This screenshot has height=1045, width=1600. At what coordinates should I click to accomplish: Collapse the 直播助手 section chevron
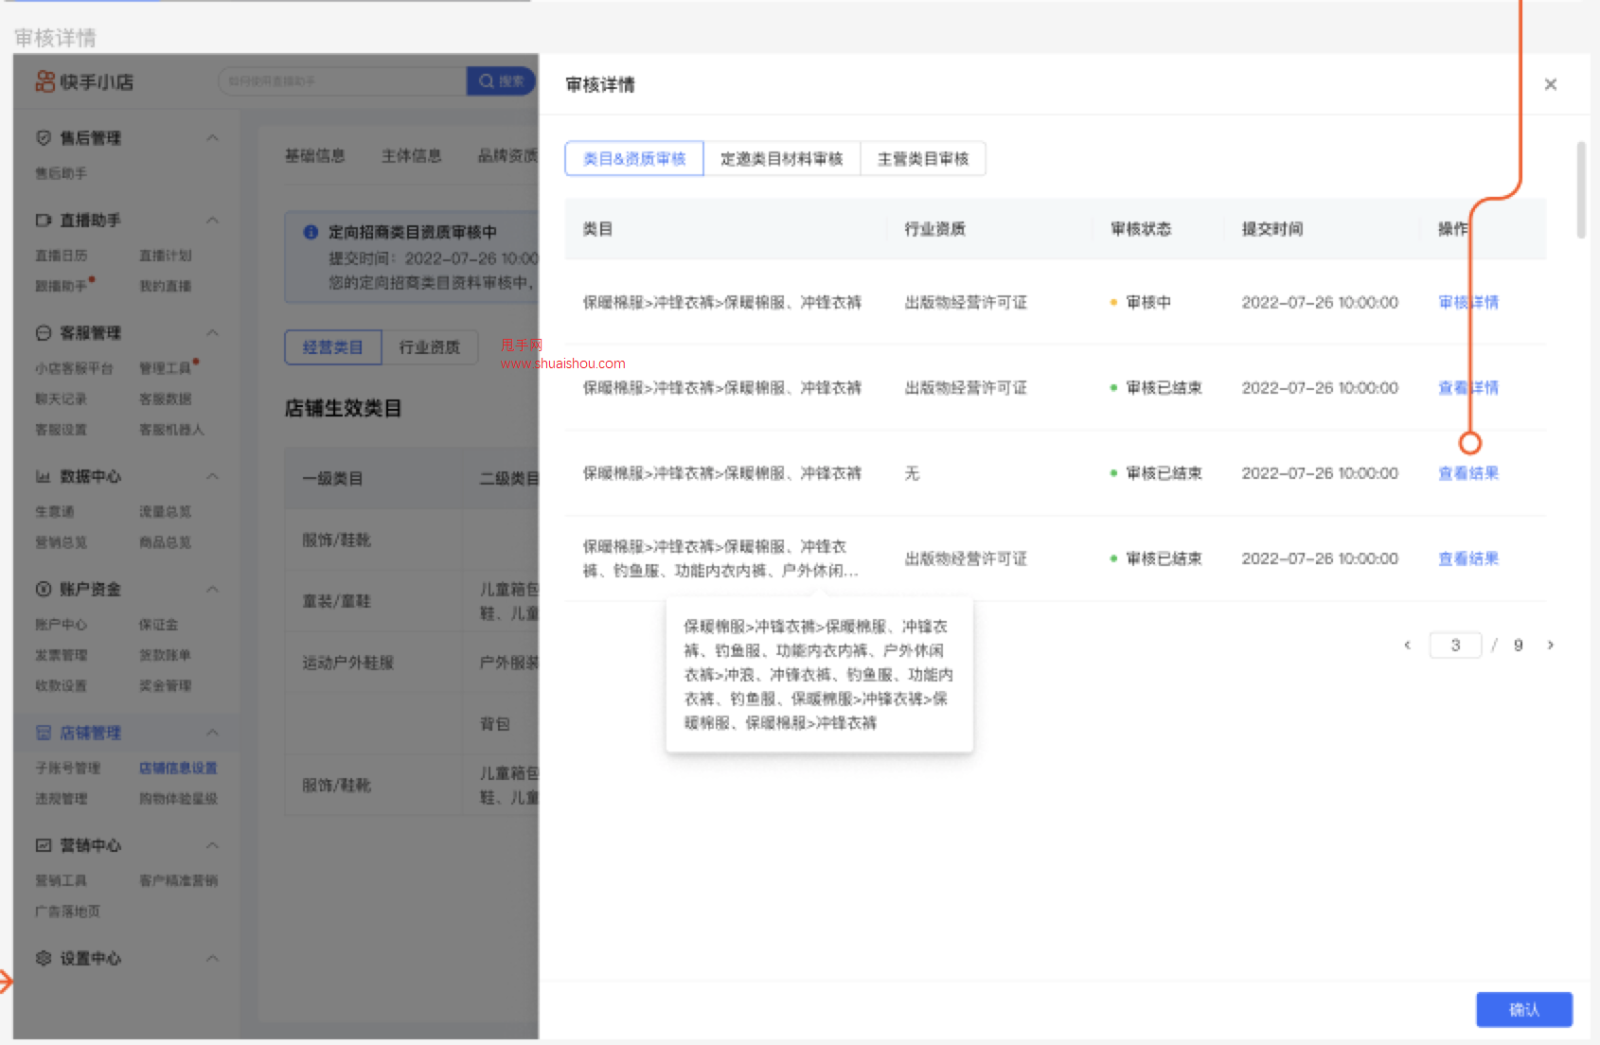point(212,220)
